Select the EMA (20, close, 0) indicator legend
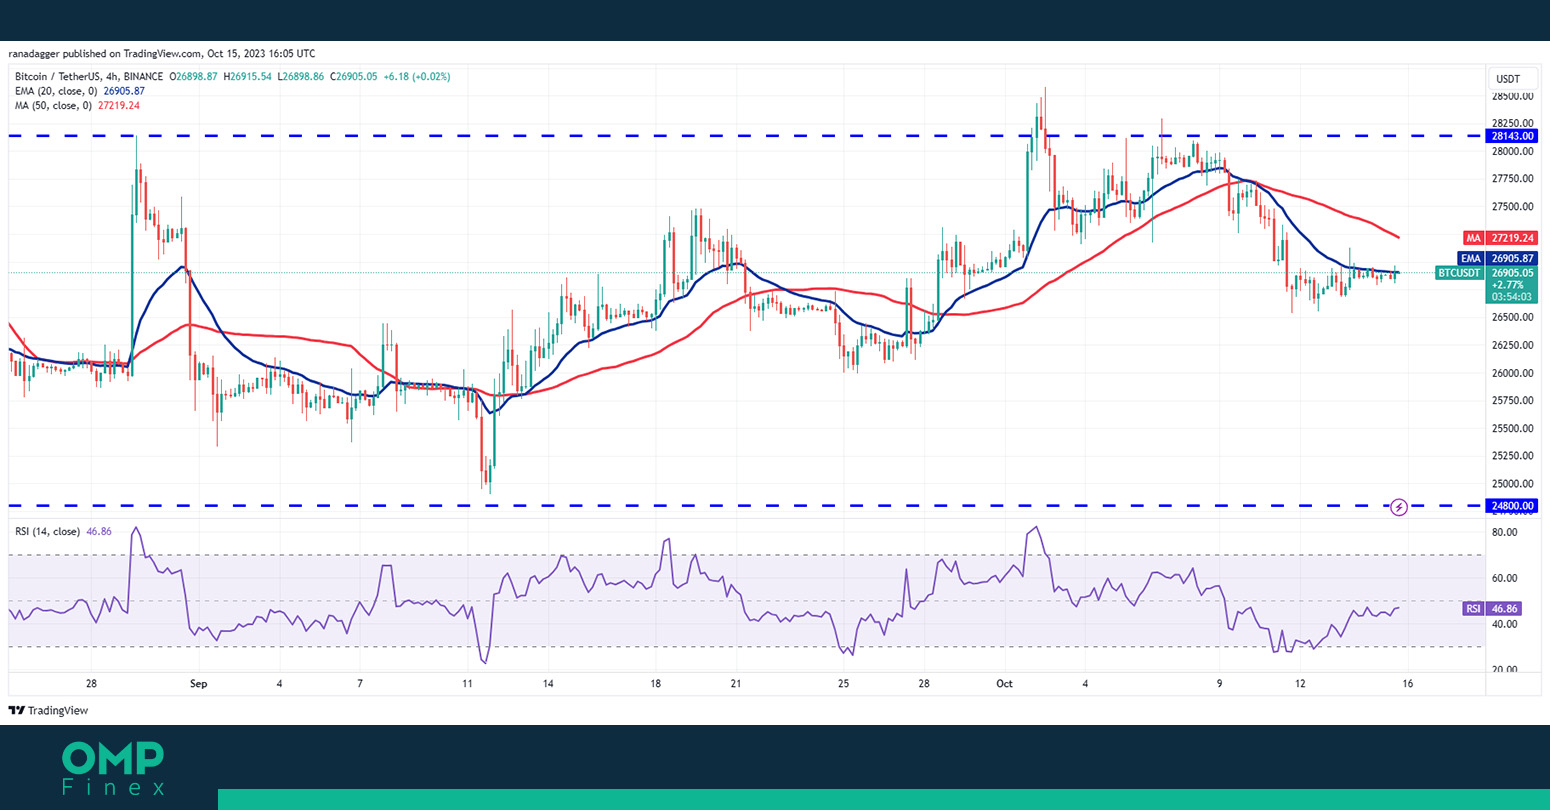This screenshot has width=1550, height=810. (56, 91)
